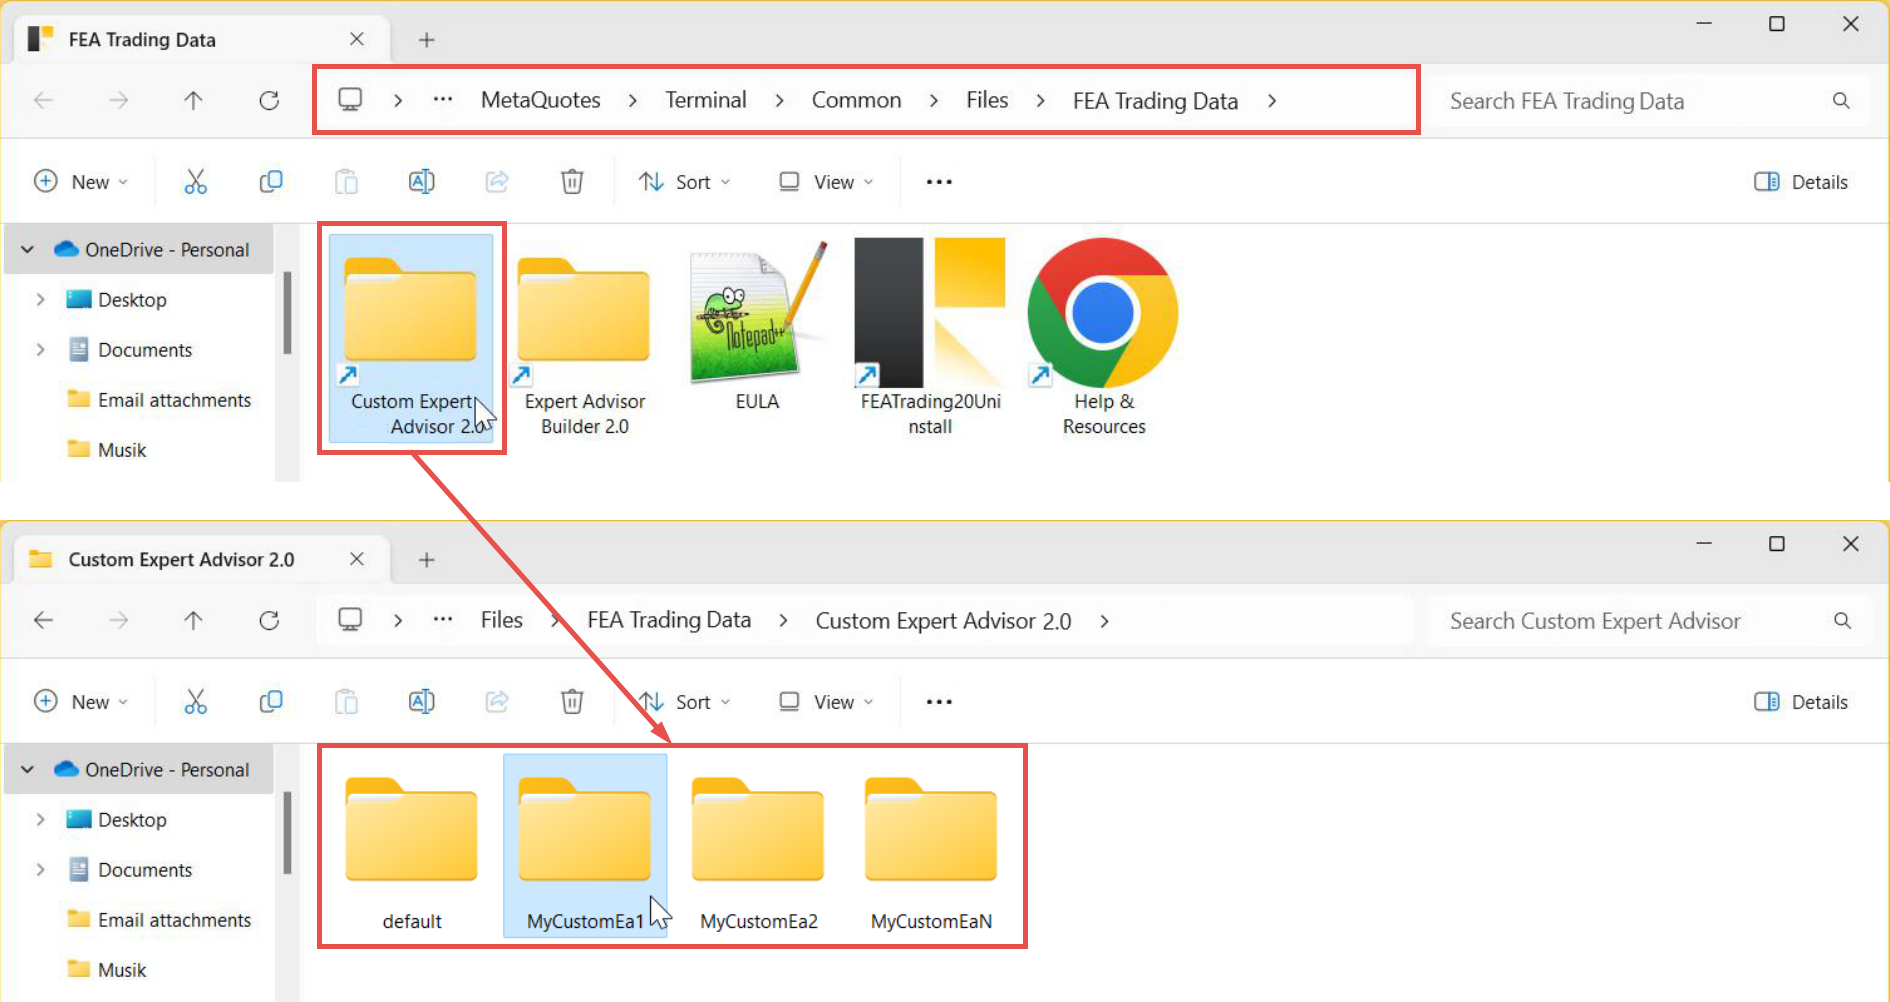Expand Documents tree node in upper window

click(40, 350)
